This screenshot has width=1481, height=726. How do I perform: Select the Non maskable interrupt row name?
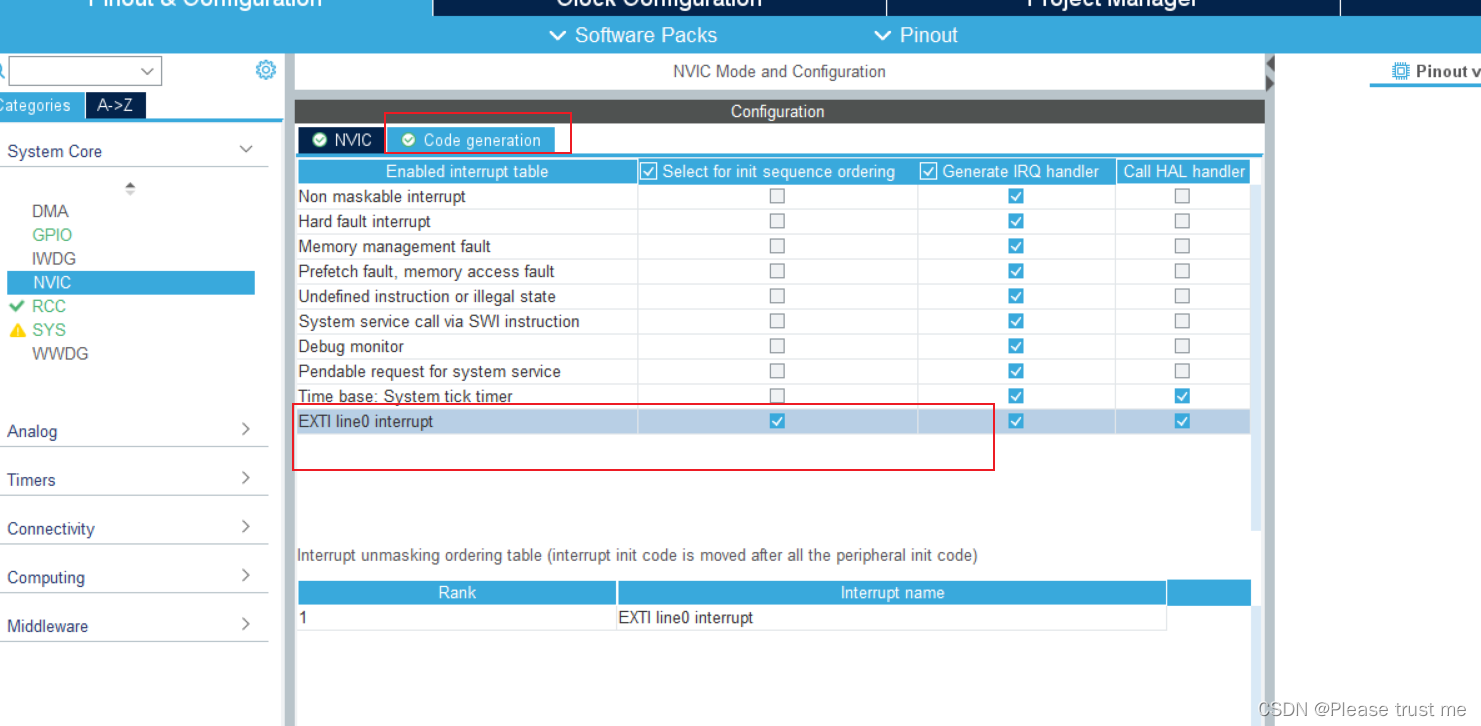[x=382, y=196]
